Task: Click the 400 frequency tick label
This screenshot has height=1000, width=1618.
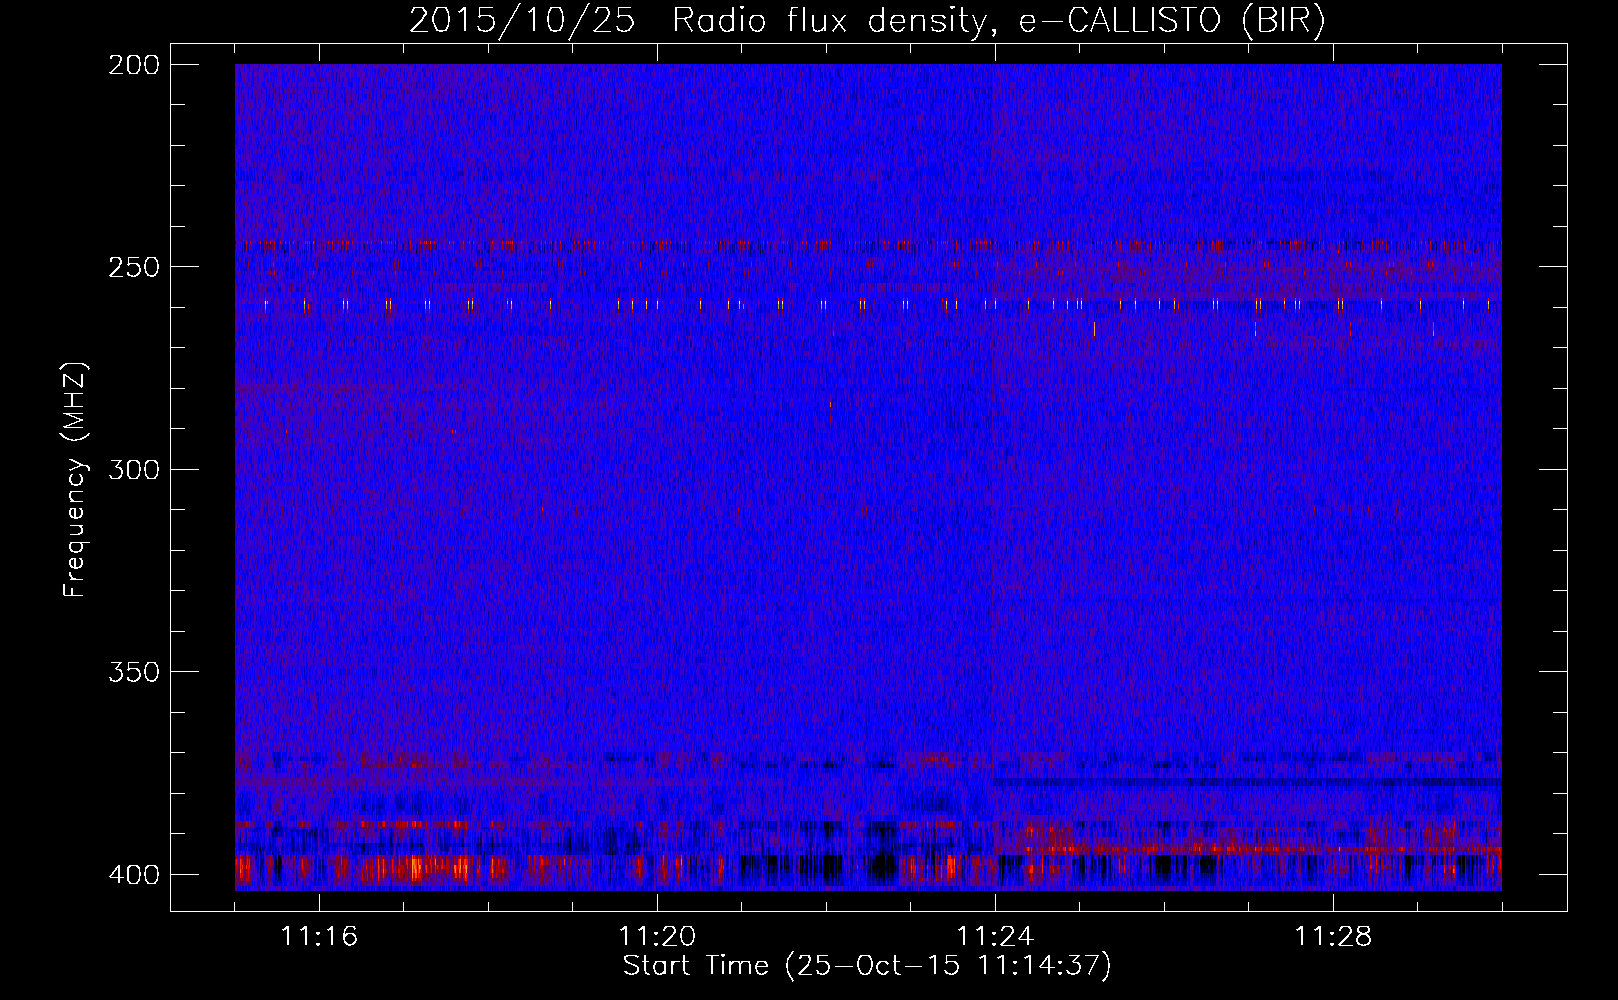Action: click(134, 874)
